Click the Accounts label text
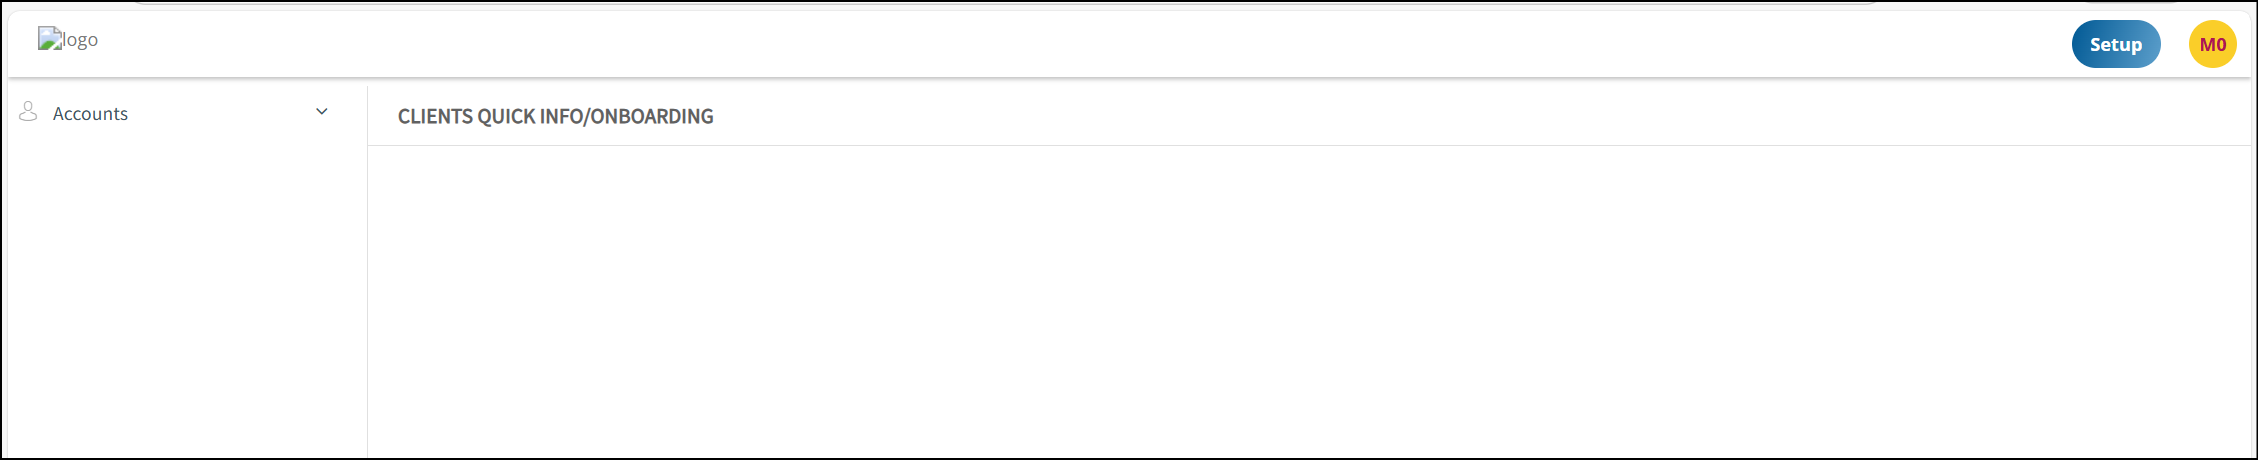 (x=90, y=114)
